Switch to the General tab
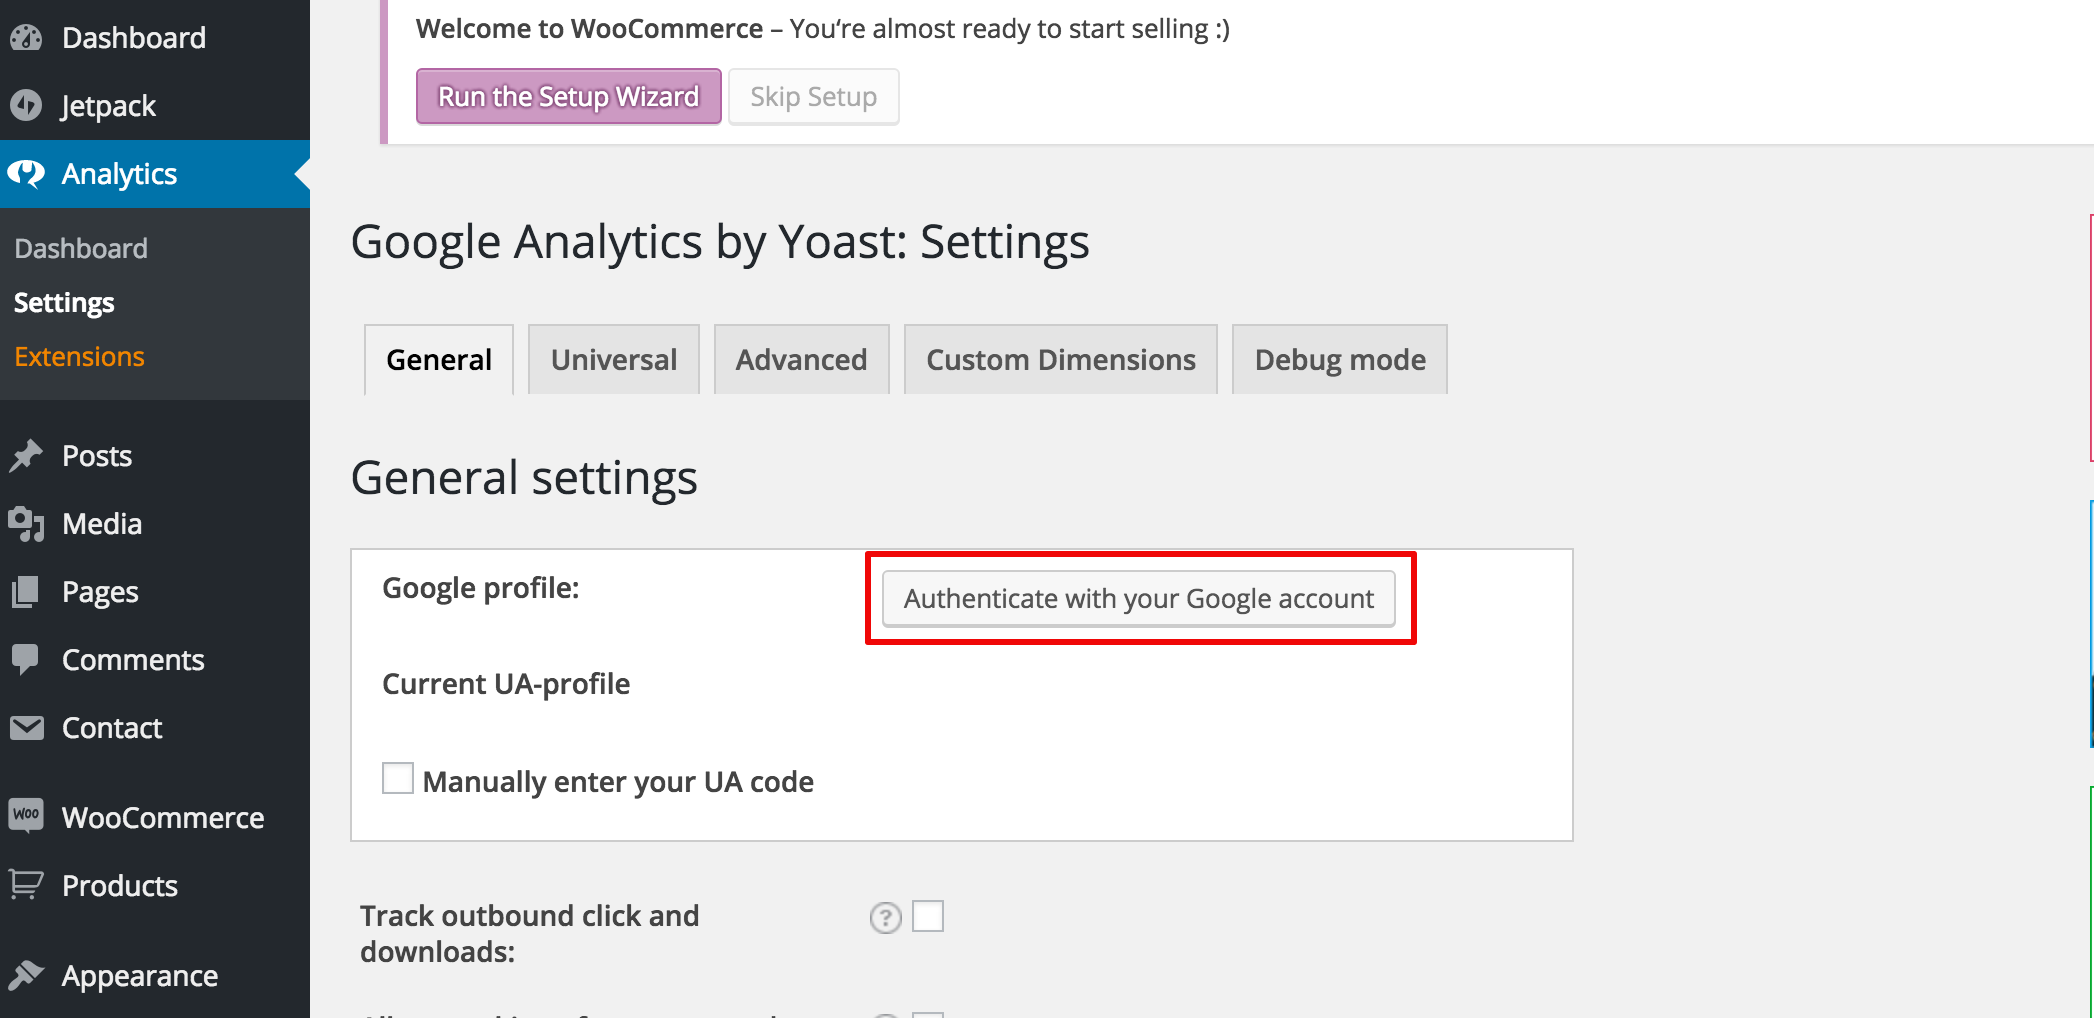This screenshot has height=1018, width=2094. click(x=439, y=360)
